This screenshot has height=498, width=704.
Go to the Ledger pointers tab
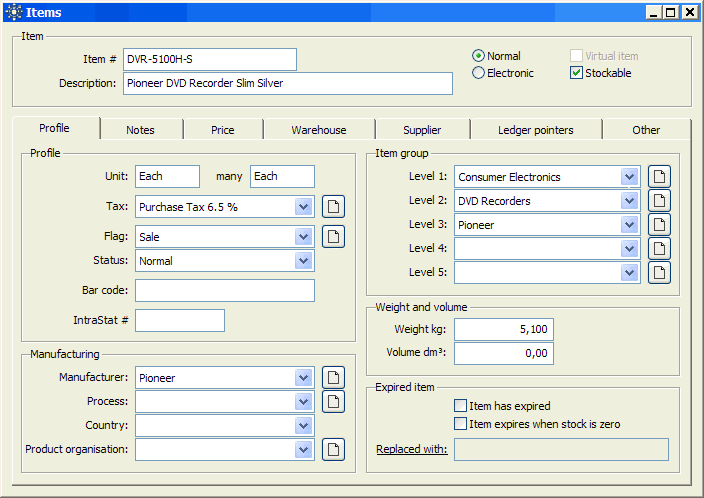click(536, 130)
